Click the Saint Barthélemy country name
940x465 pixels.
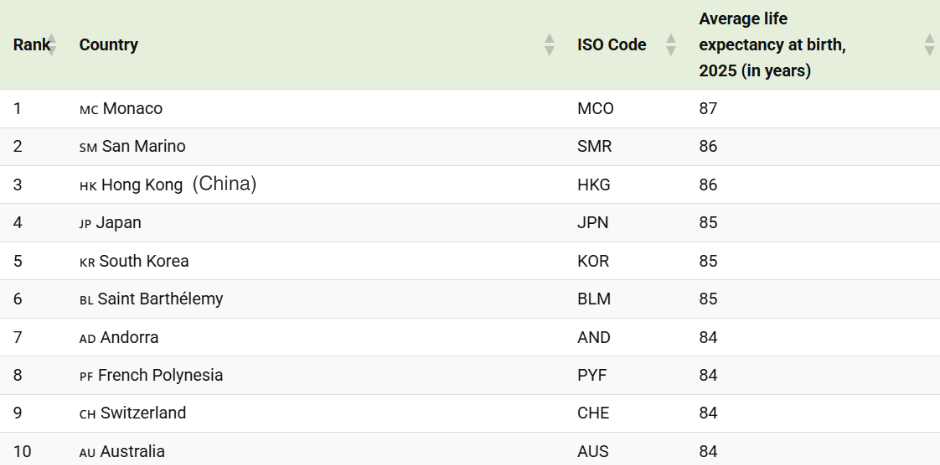160,299
